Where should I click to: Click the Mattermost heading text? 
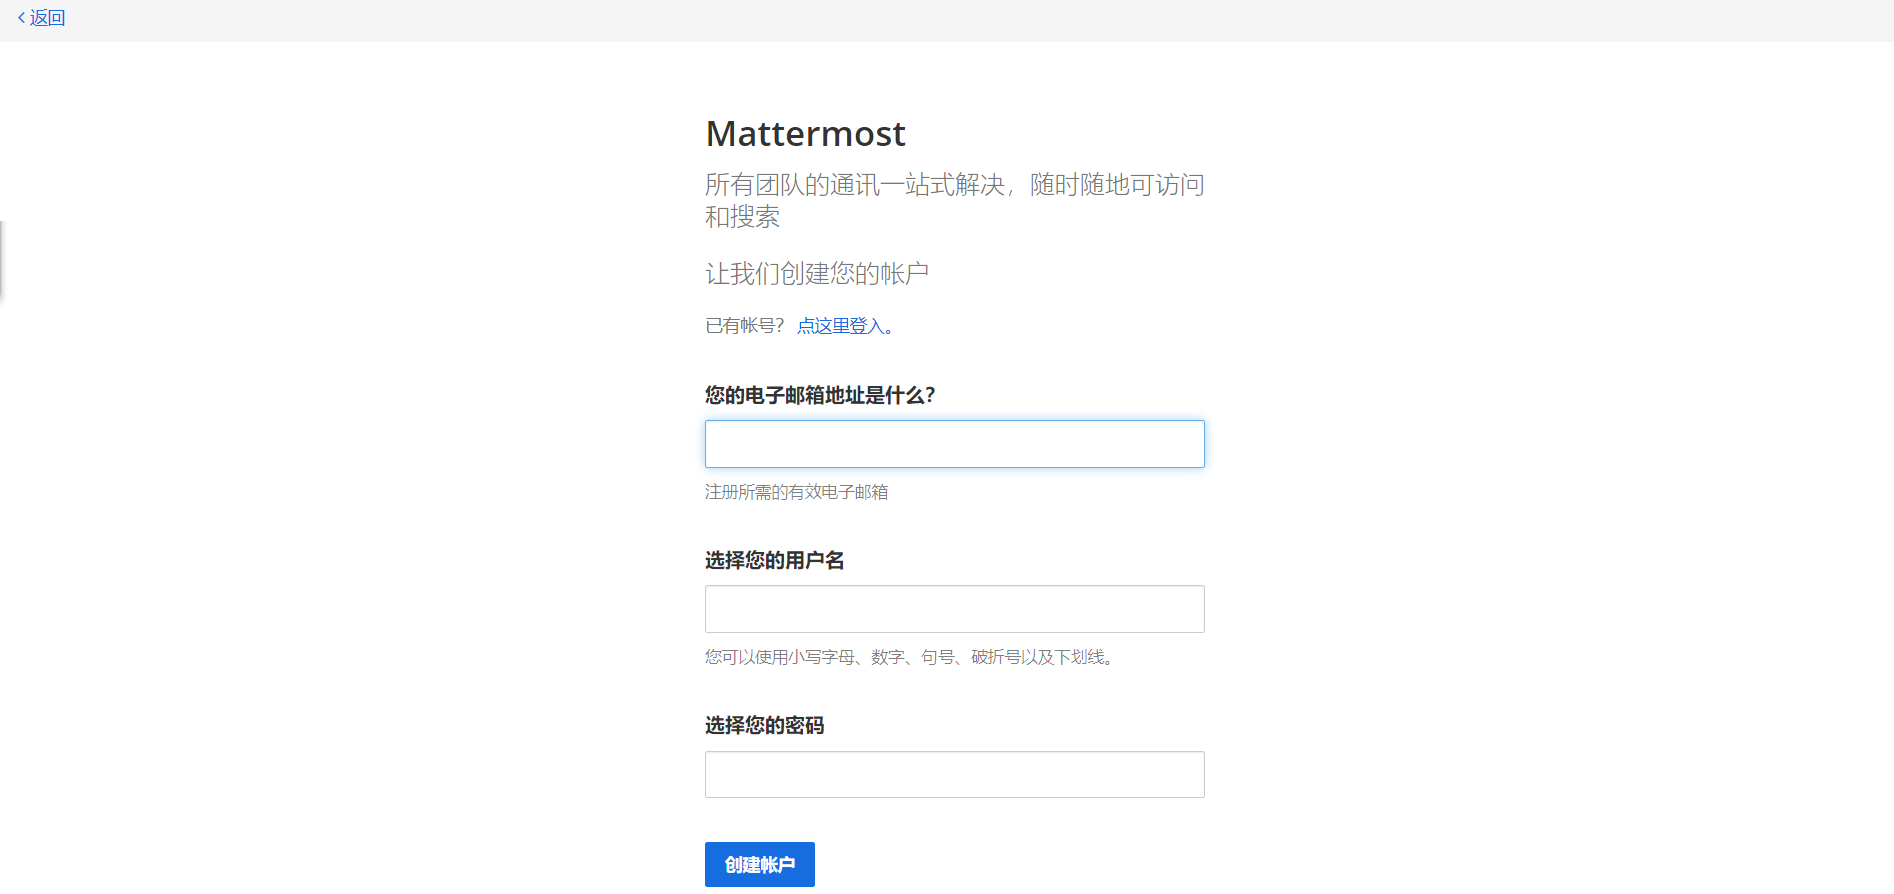[x=805, y=134]
